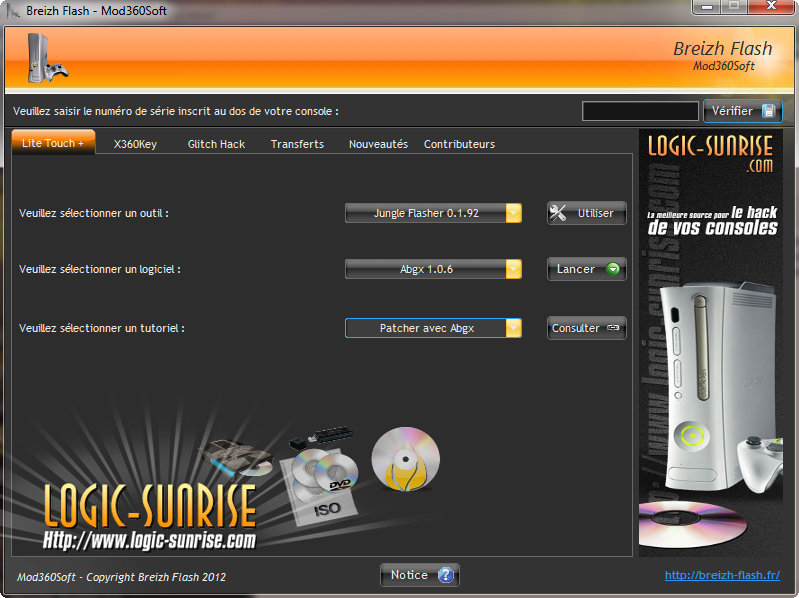This screenshot has width=799, height=598.
Task: Click the USB flash drive icon
Action: pyautogui.click(x=322, y=437)
